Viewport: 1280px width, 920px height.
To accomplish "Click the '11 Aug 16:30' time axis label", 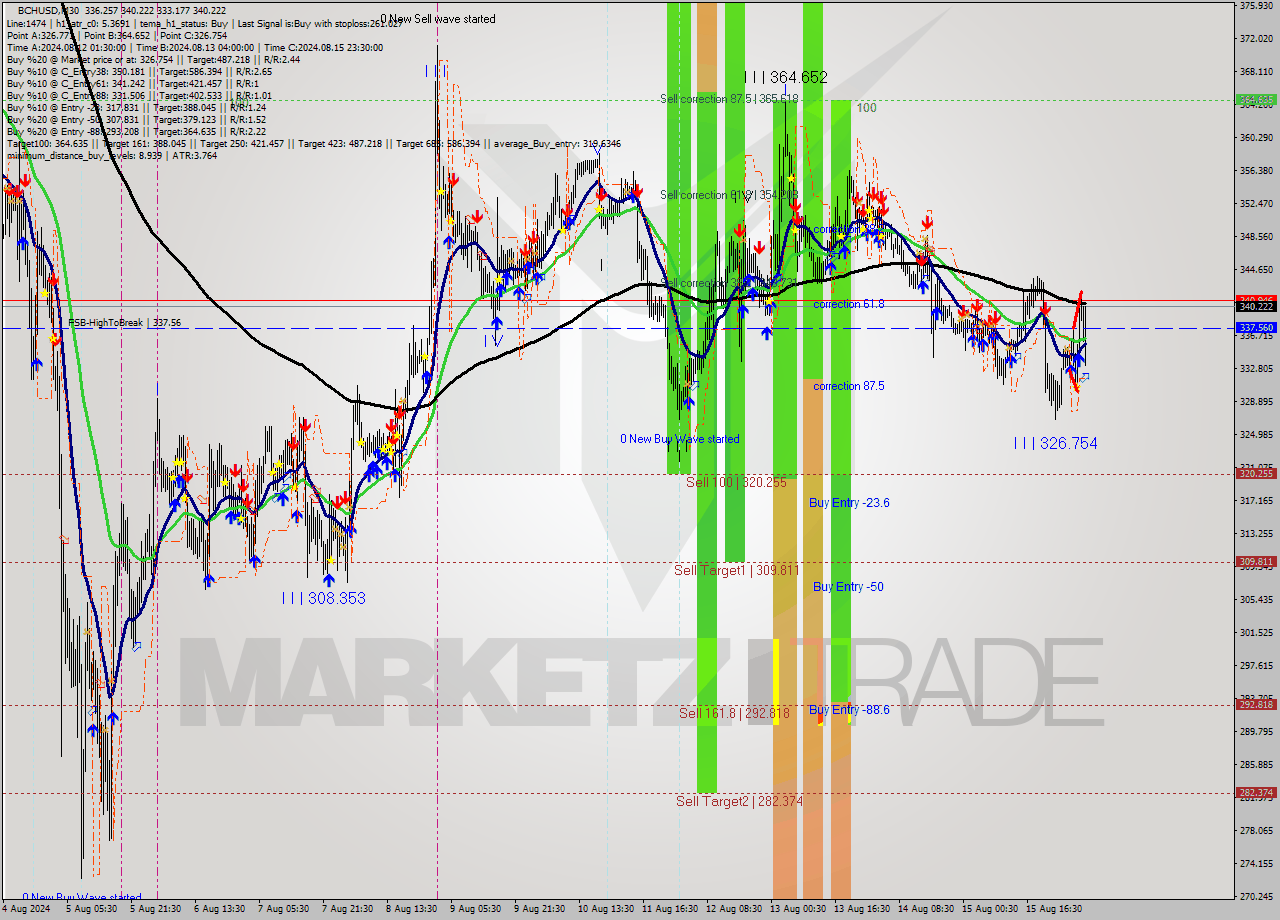I will 670,909.
